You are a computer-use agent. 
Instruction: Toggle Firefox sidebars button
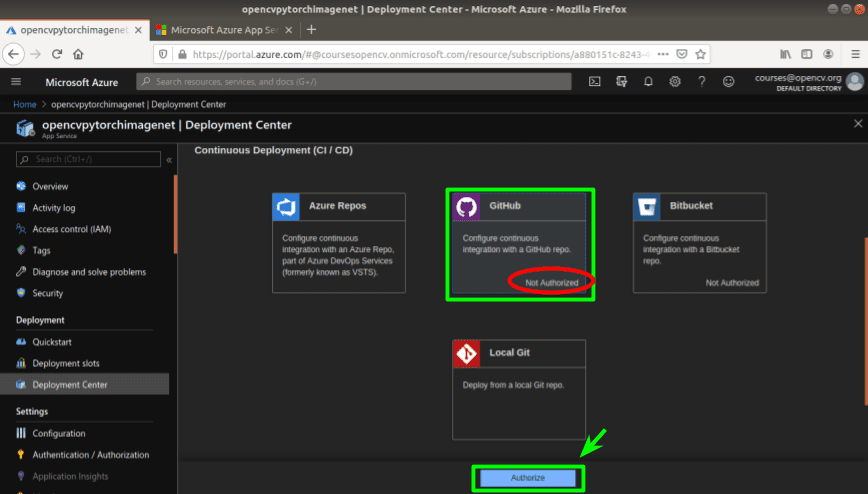pos(807,54)
